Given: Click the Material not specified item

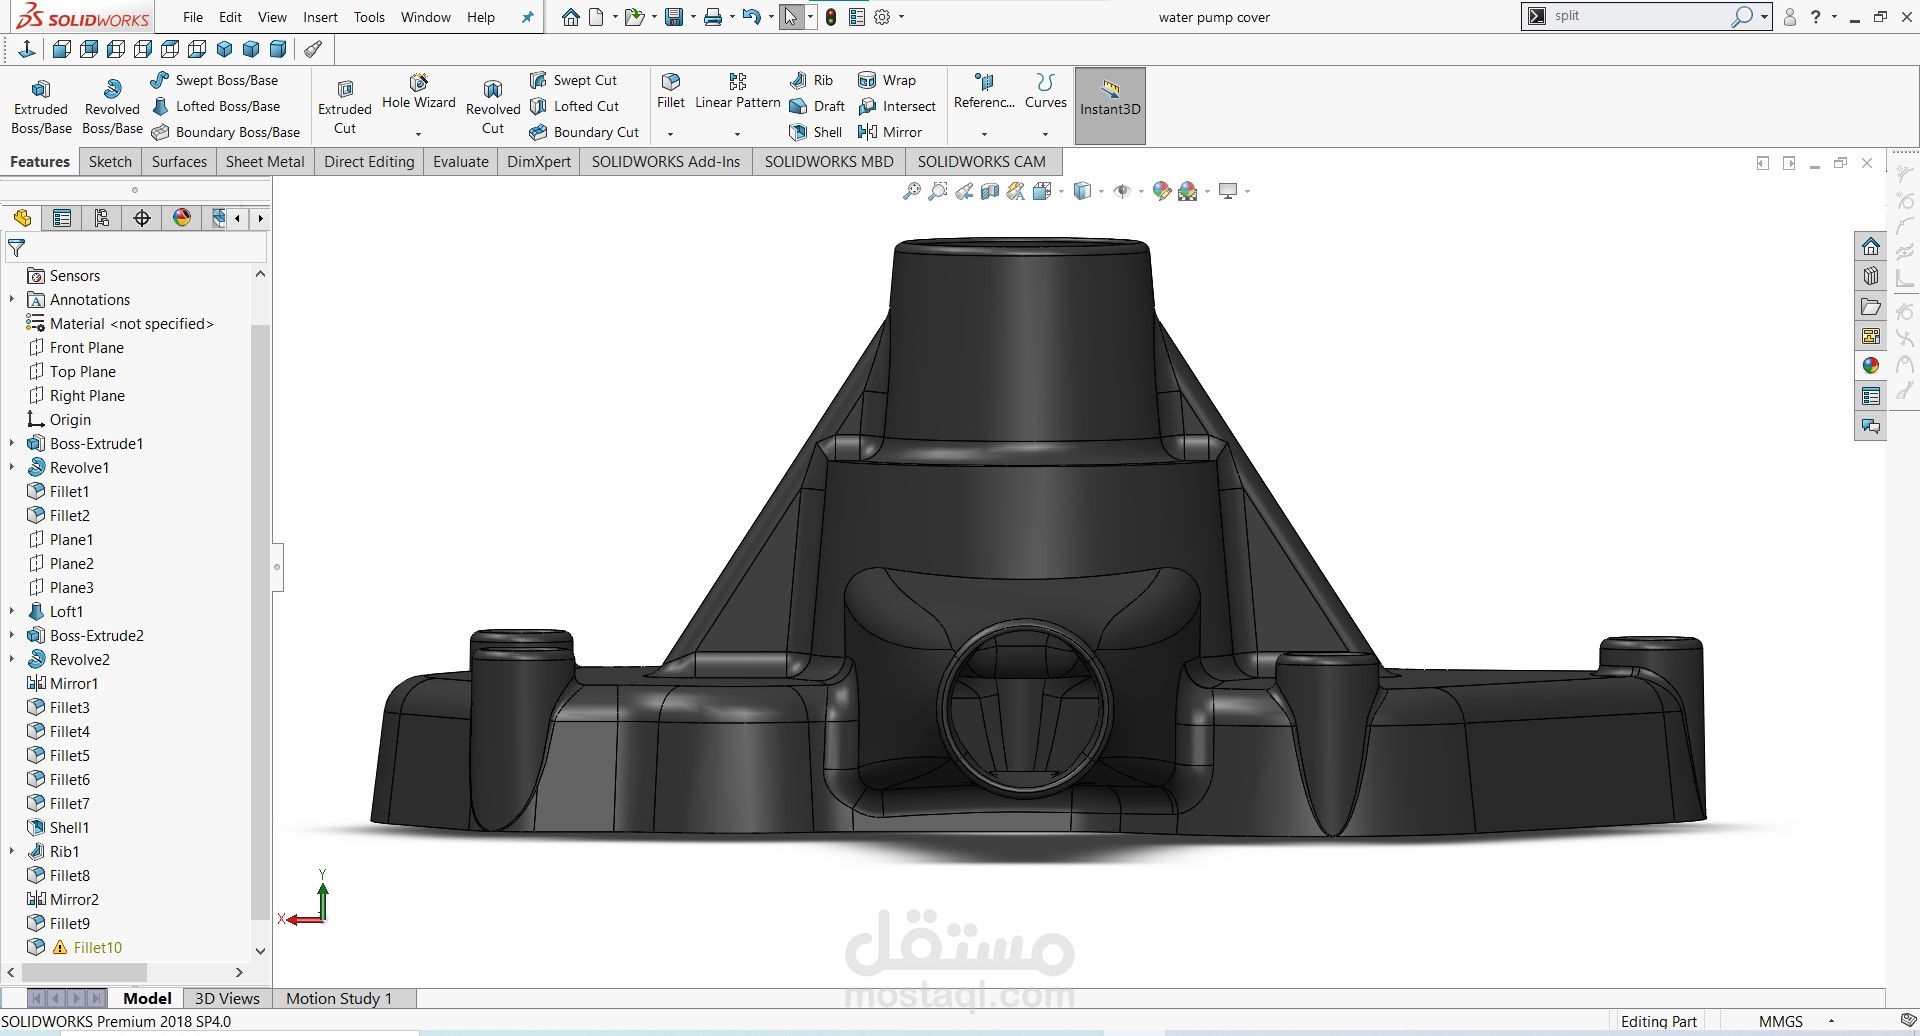Looking at the screenshot, I should point(131,323).
